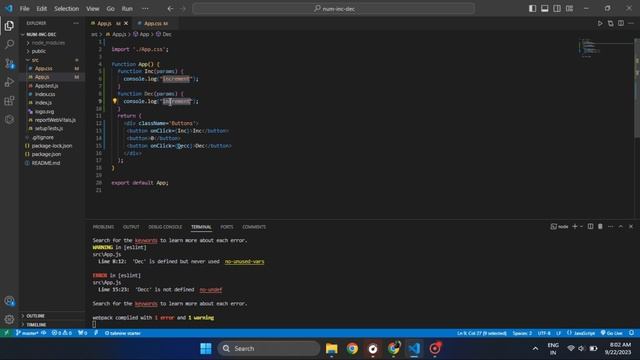
Task: Open the terminal panel more actions menu
Action: pyautogui.click(x=610, y=227)
